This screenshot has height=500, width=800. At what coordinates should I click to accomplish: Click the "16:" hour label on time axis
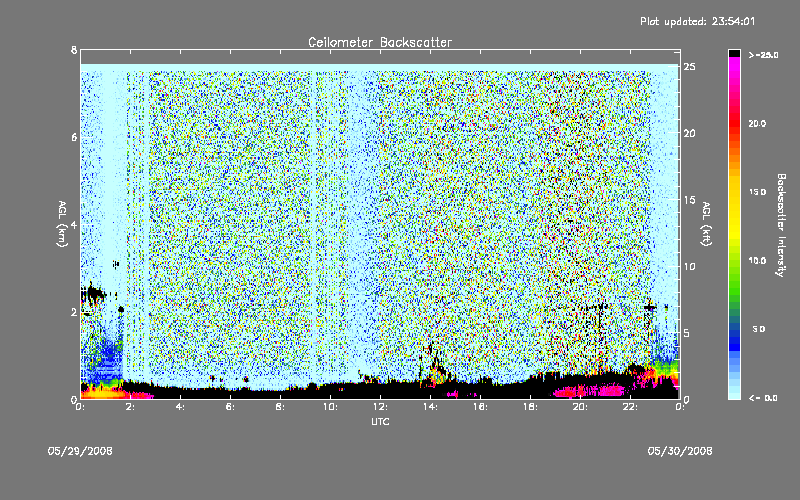click(480, 407)
